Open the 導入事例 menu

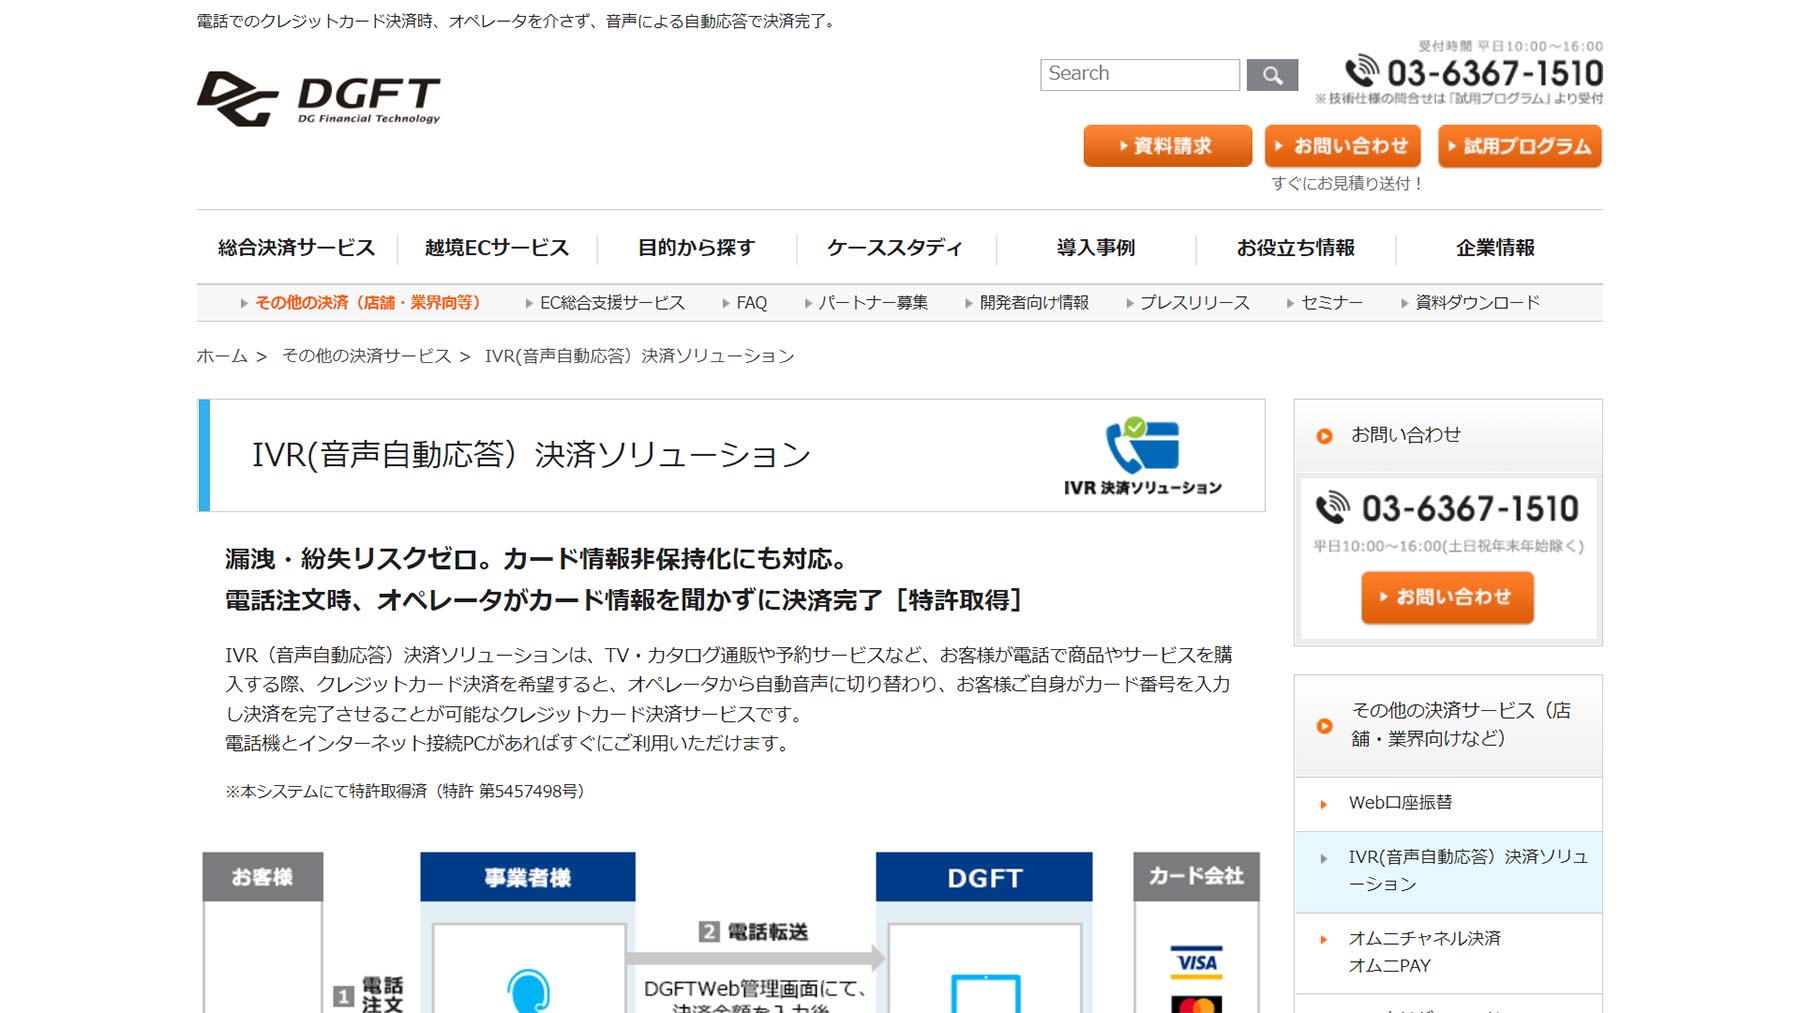click(x=1096, y=247)
